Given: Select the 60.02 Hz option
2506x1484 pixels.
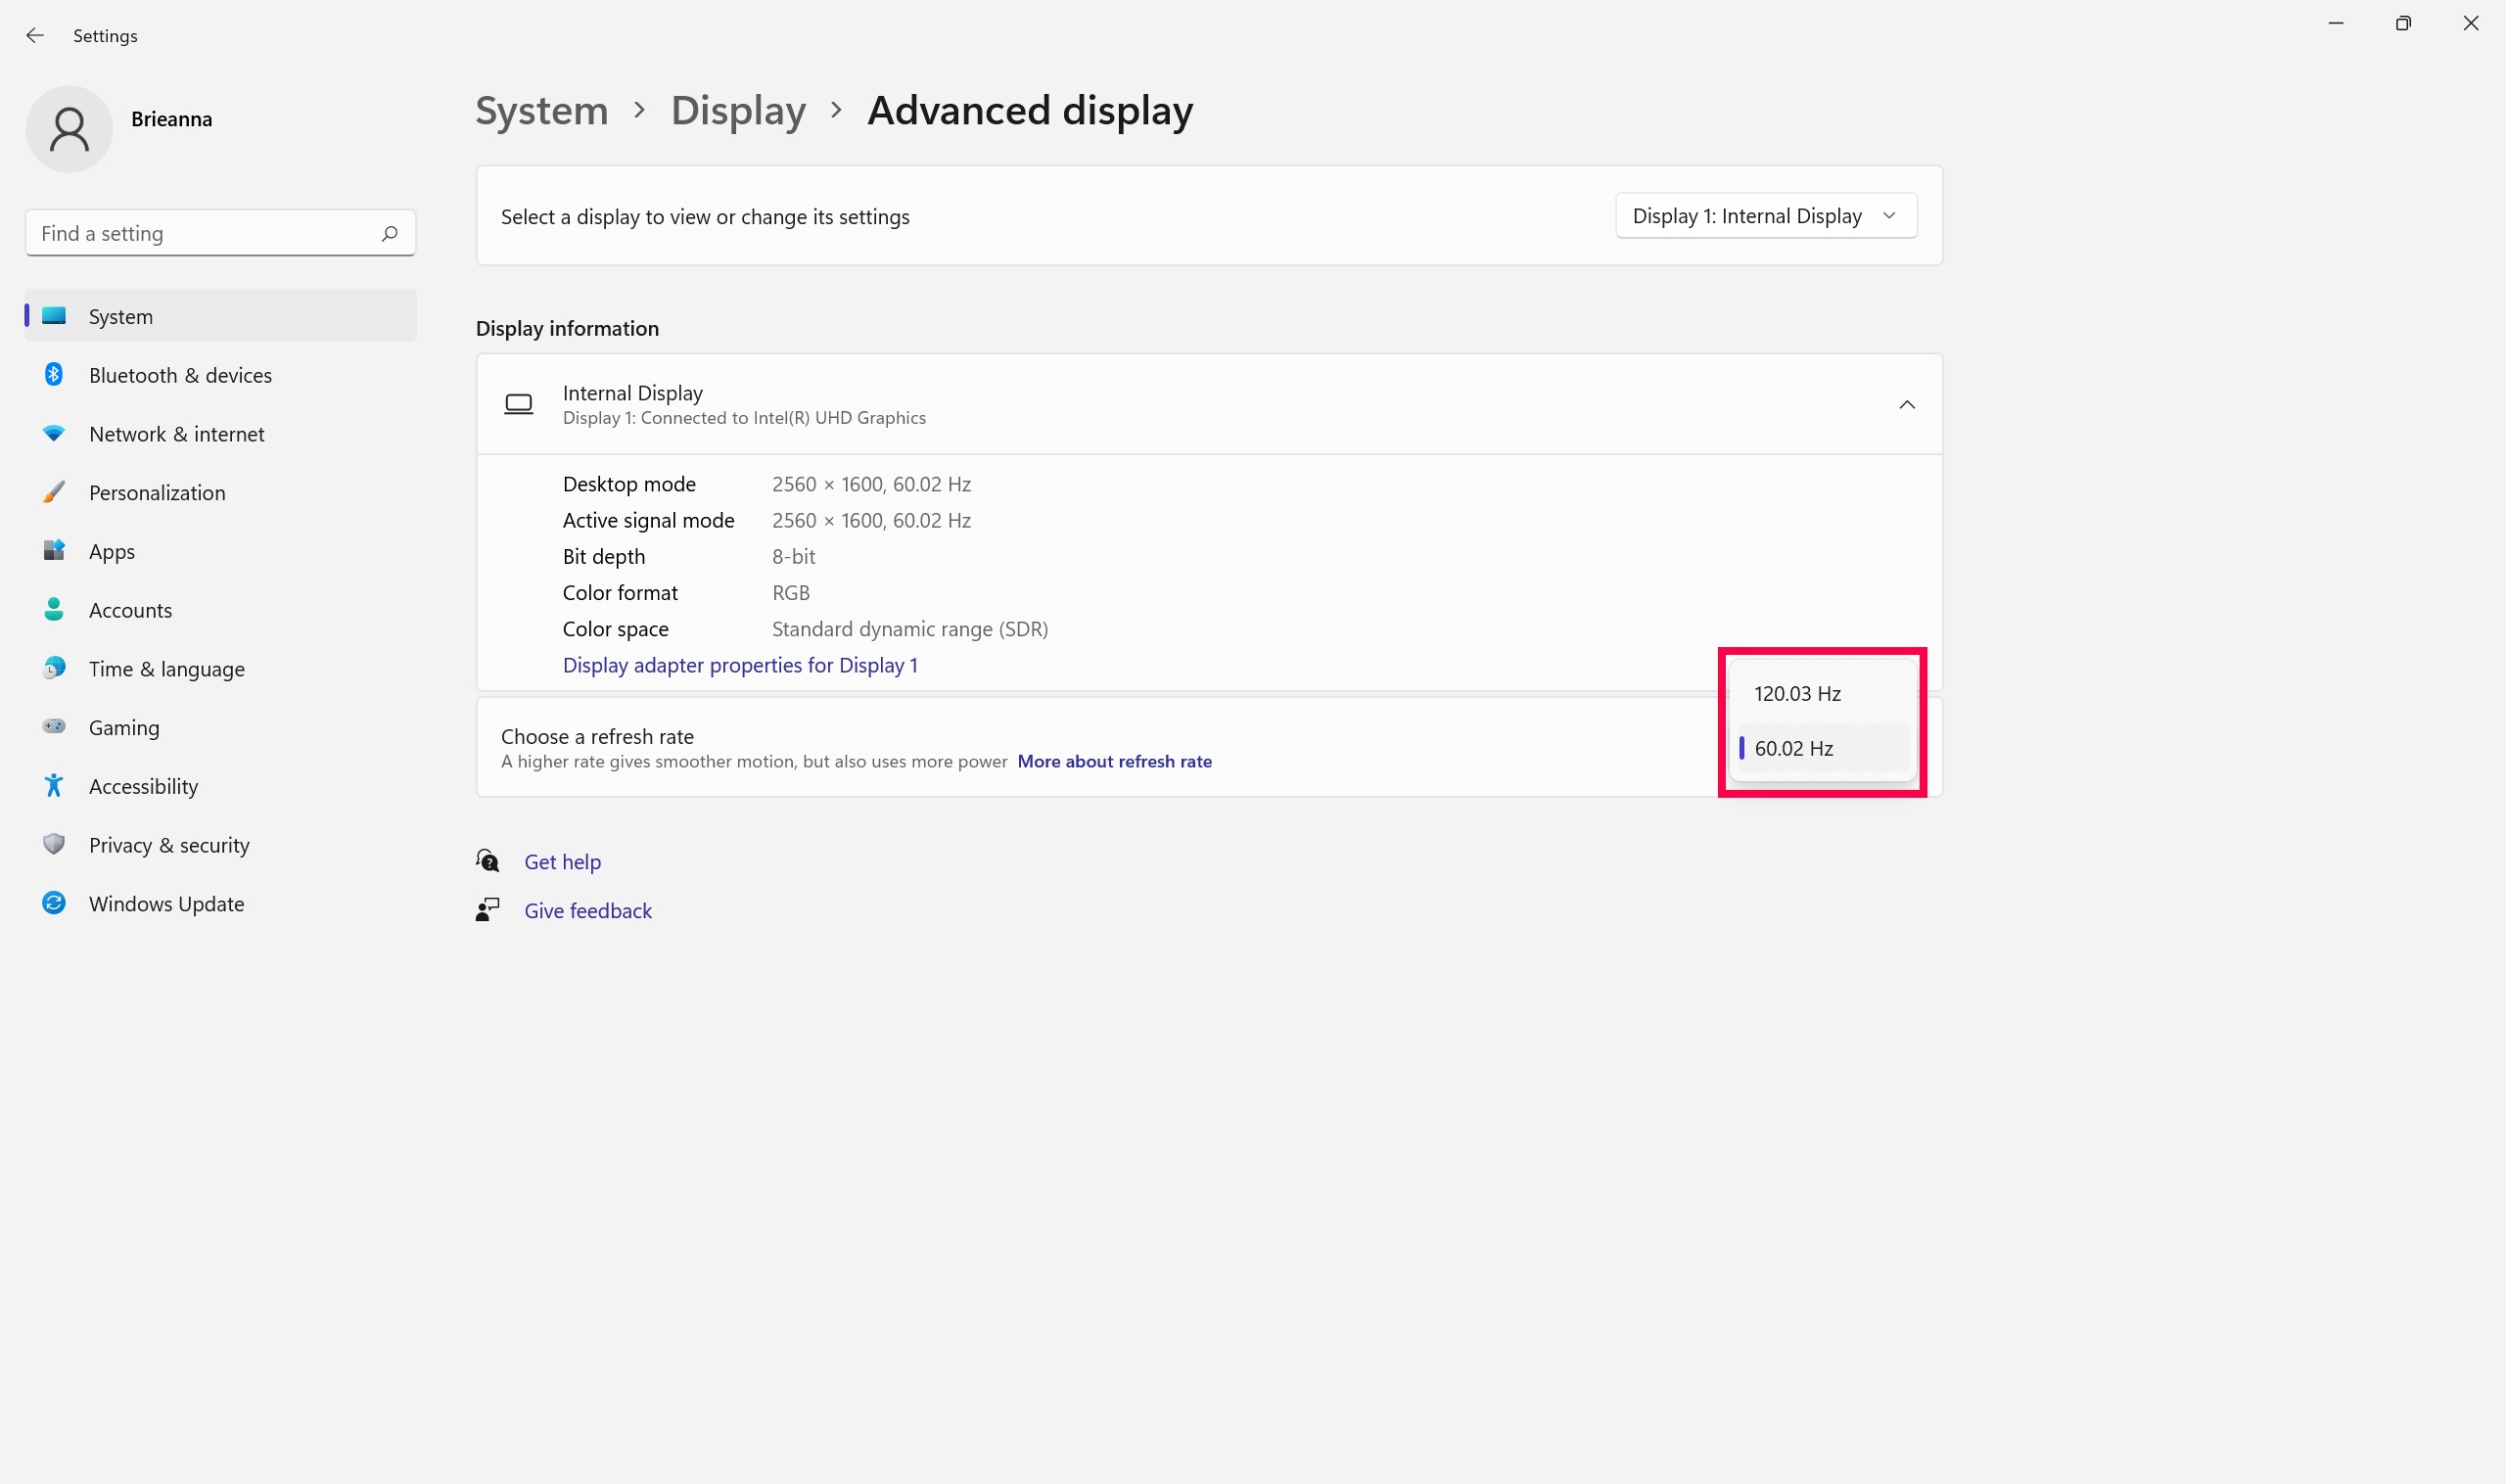Looking at the screenshot, I should click(1793, 749).
